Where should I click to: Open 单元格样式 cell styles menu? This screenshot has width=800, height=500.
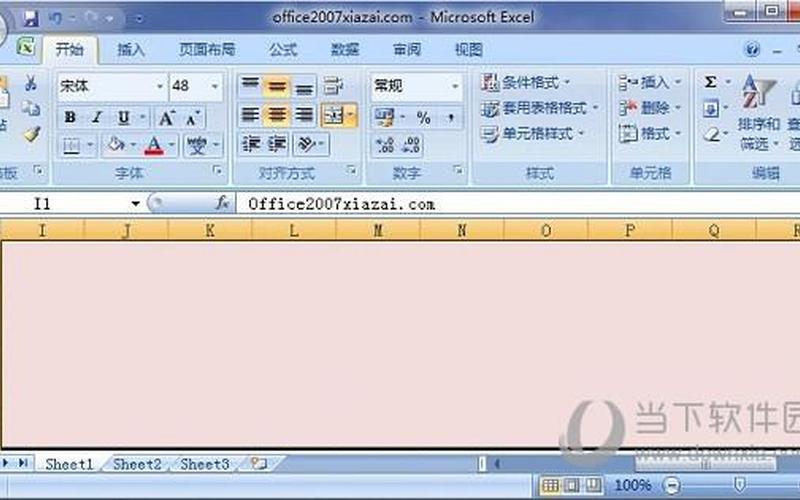pyautogui.click(x=533, y=134)
